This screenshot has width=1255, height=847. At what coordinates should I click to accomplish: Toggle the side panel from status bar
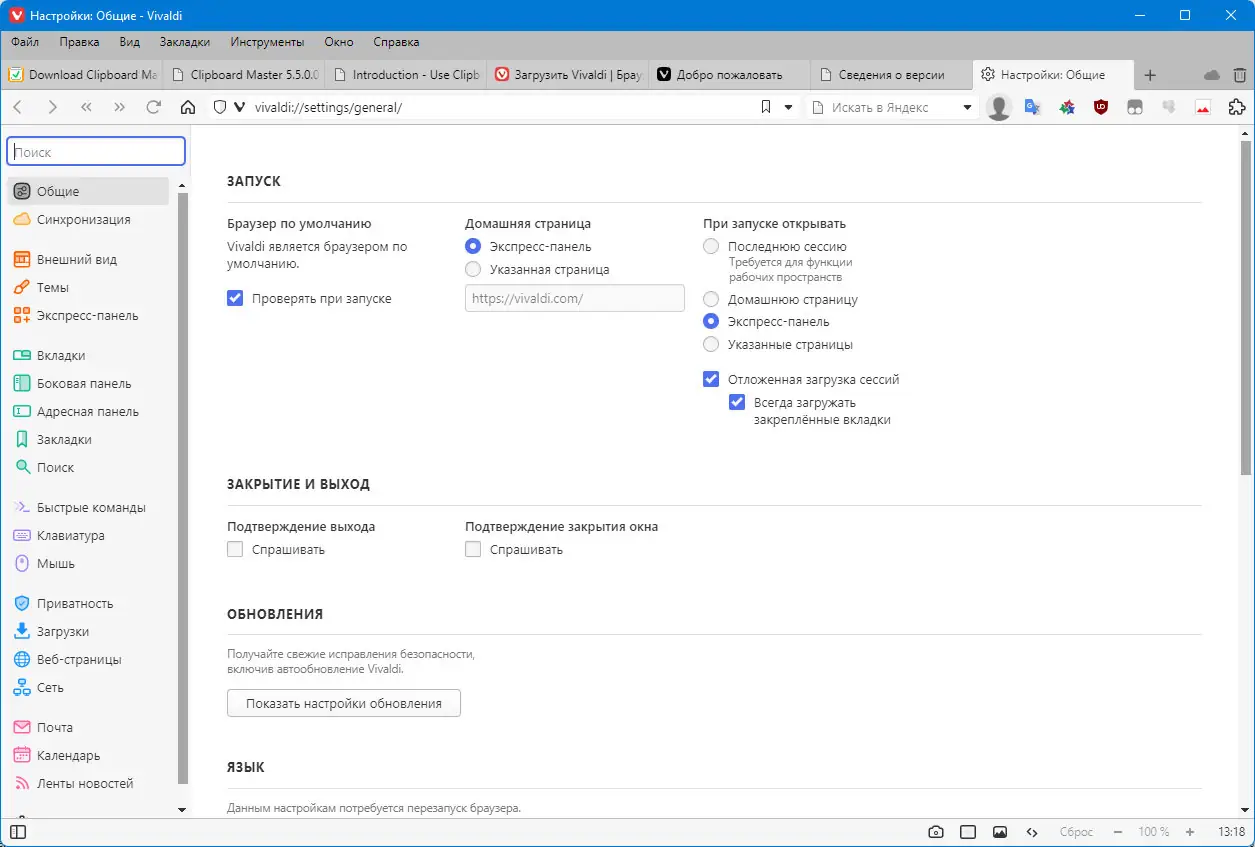click(17, 832)
